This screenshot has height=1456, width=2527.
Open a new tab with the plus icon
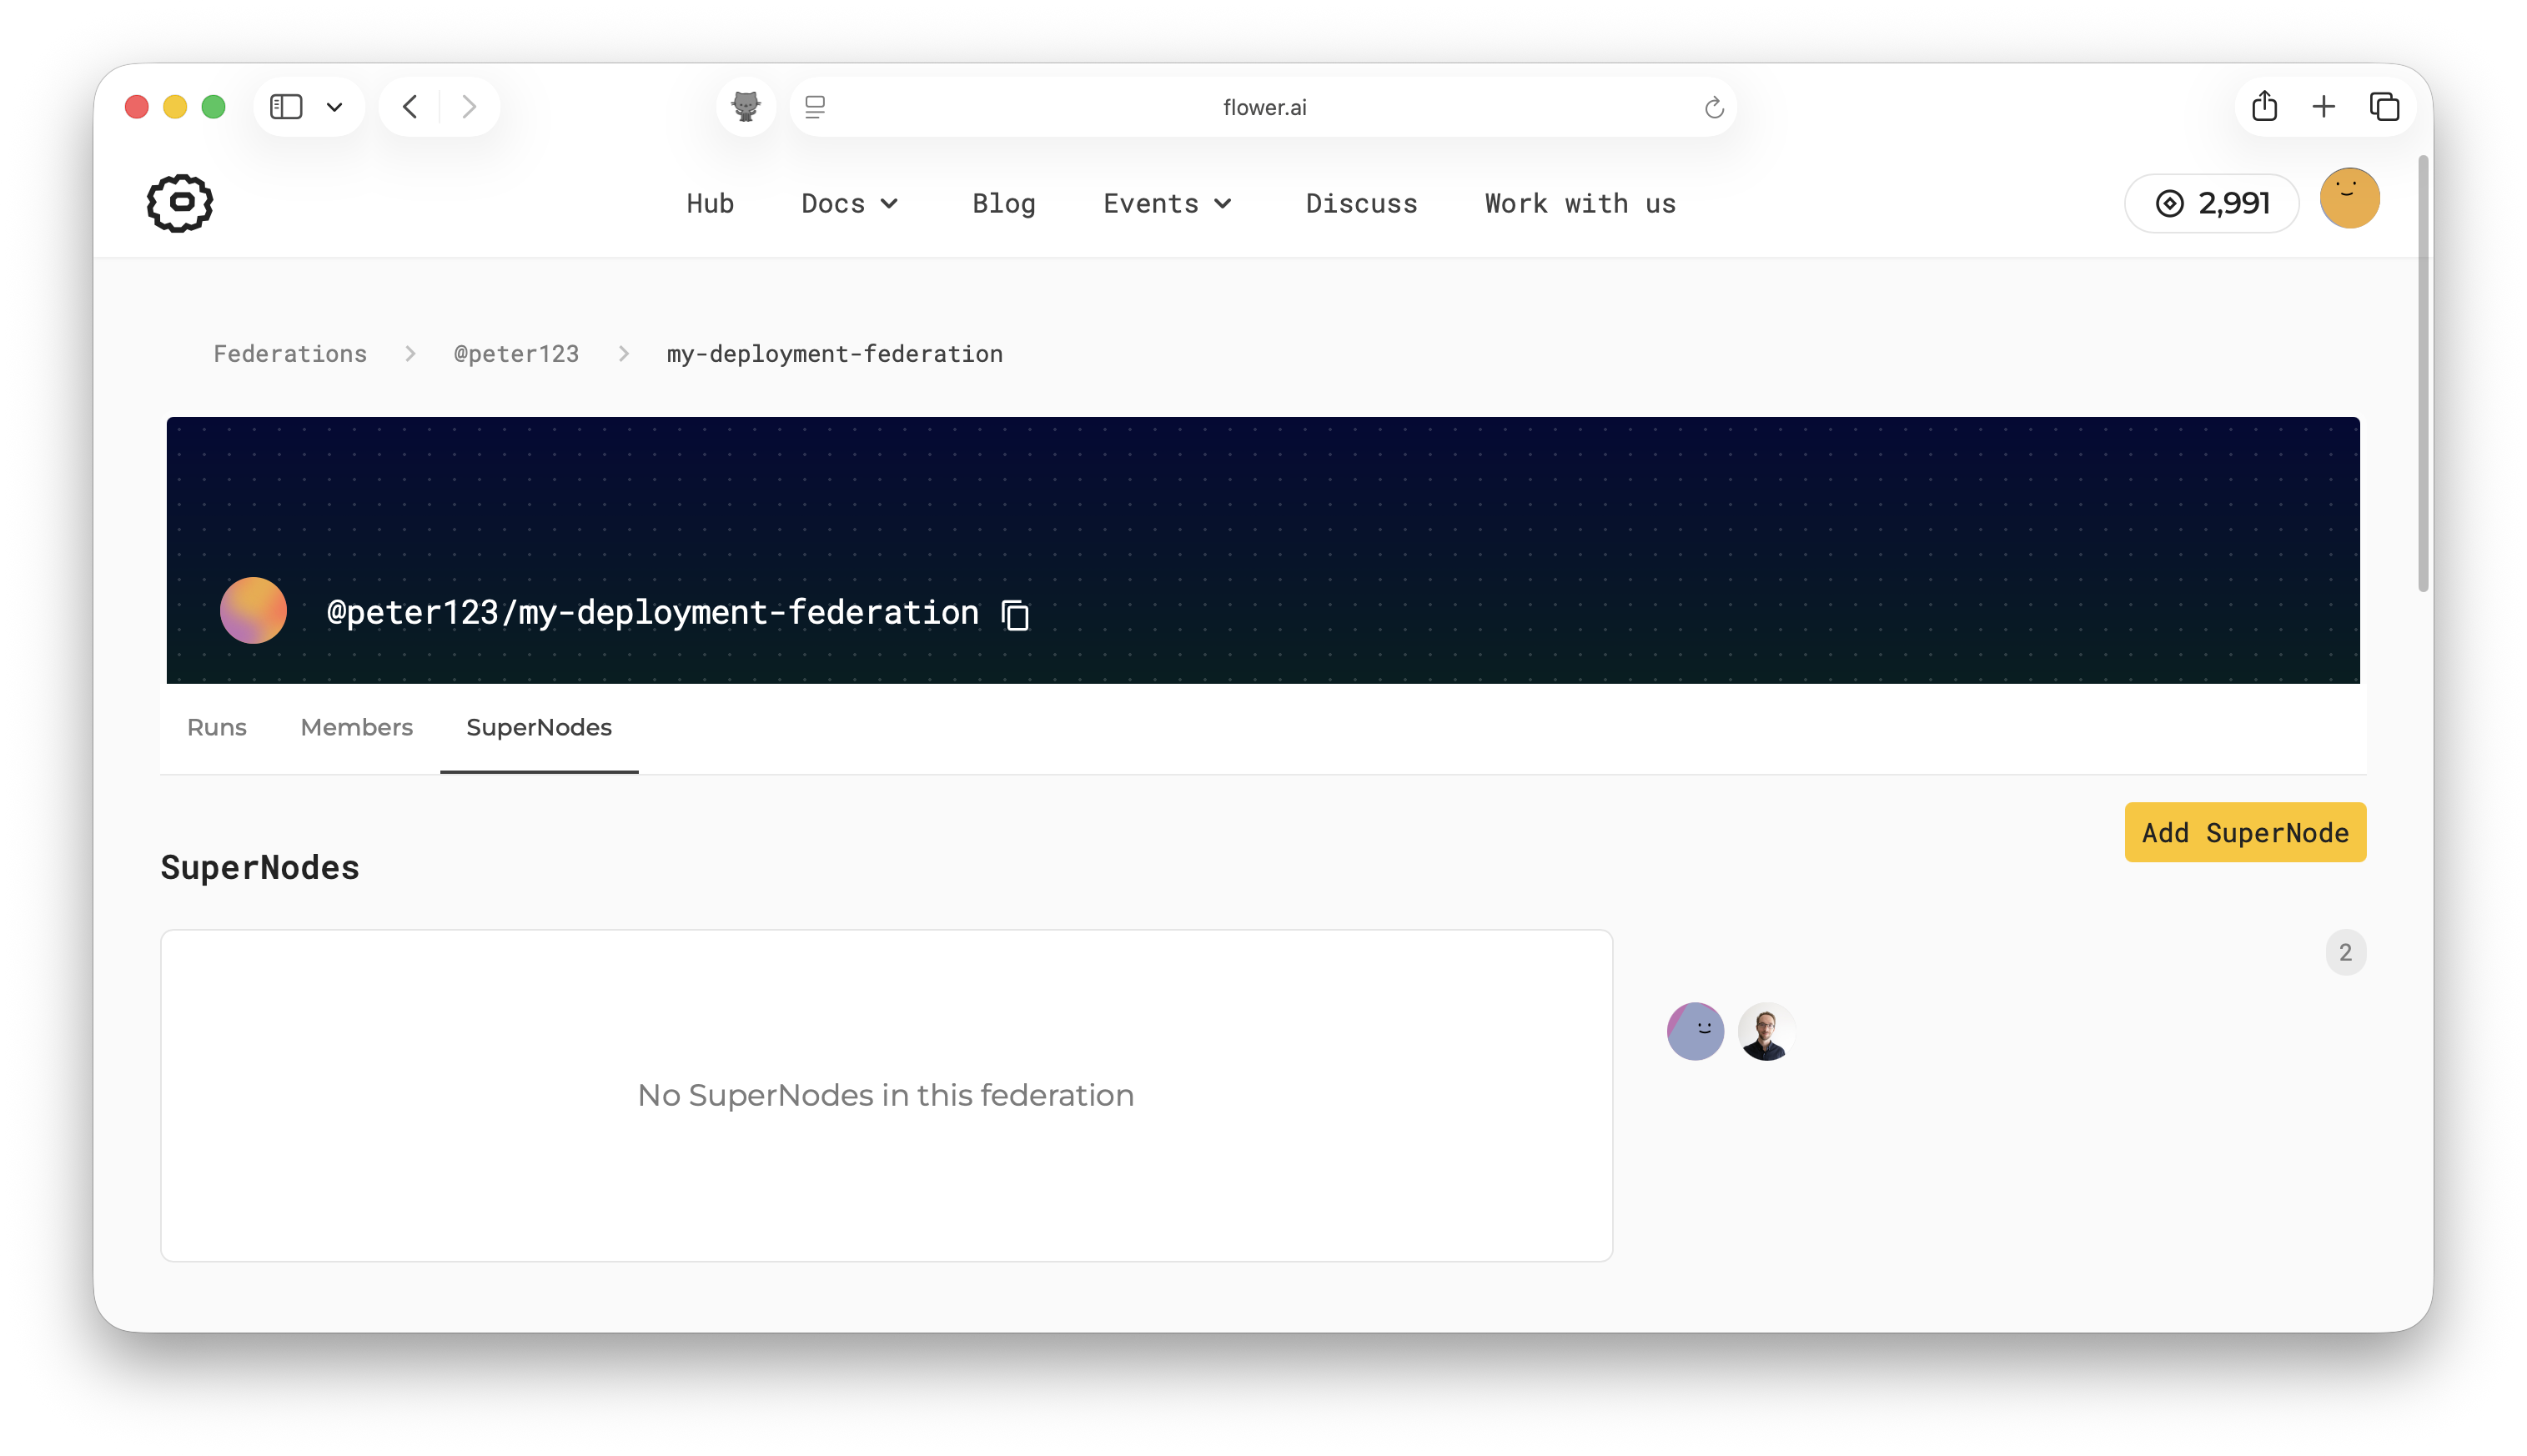(x=2324, y=106)
